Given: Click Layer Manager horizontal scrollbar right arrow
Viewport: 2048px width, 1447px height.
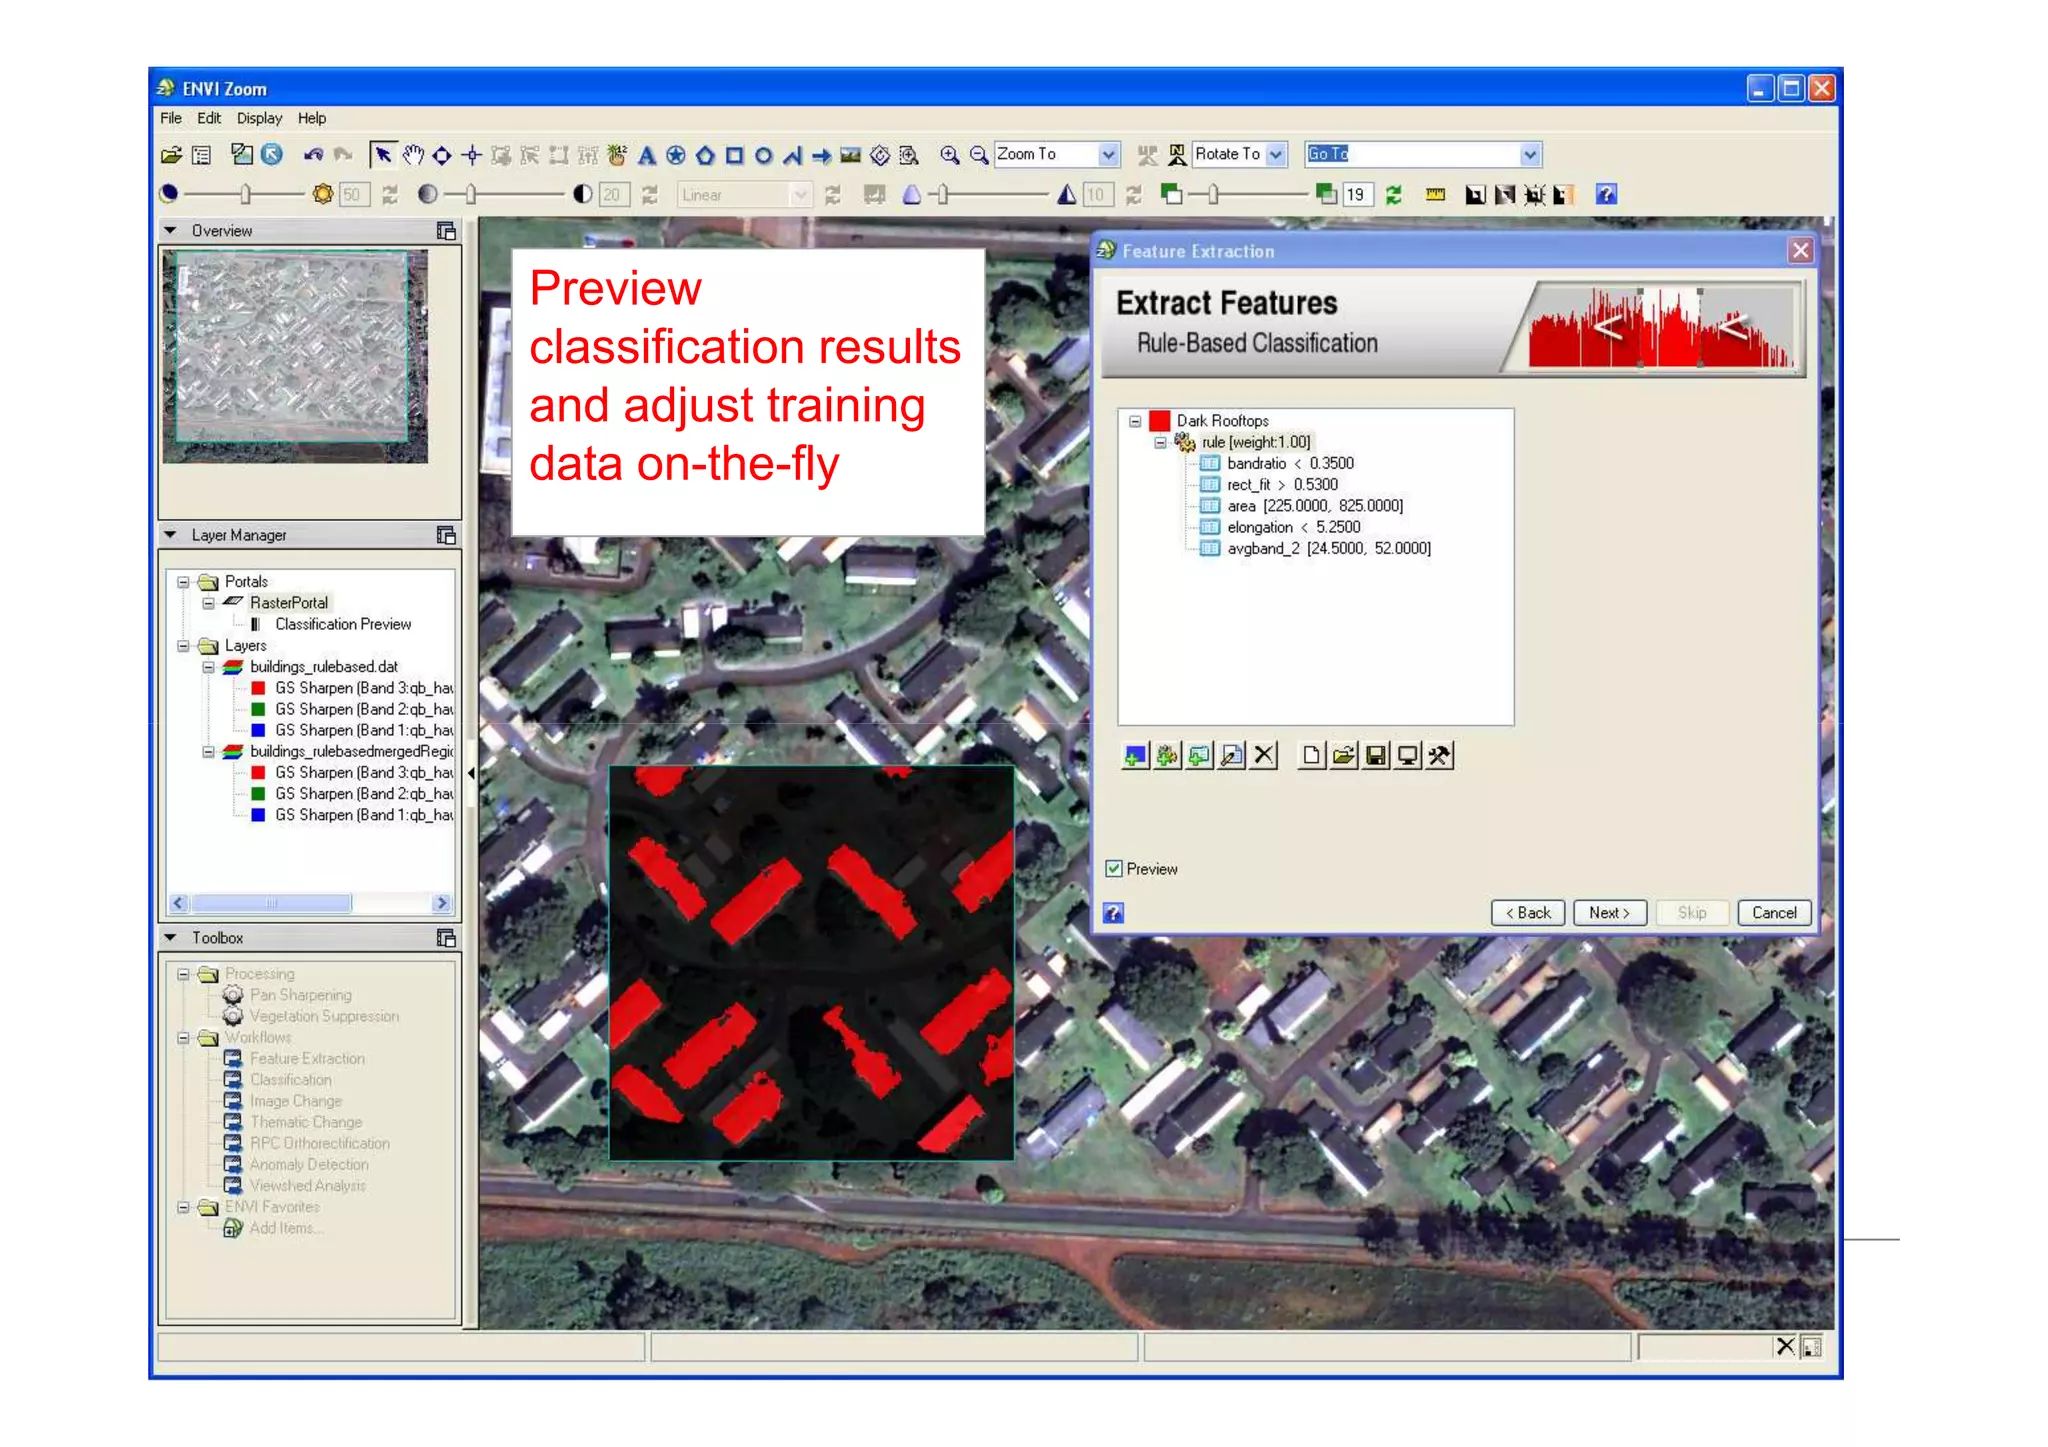Looking at the screenshot, I should [x=442, y=904].
